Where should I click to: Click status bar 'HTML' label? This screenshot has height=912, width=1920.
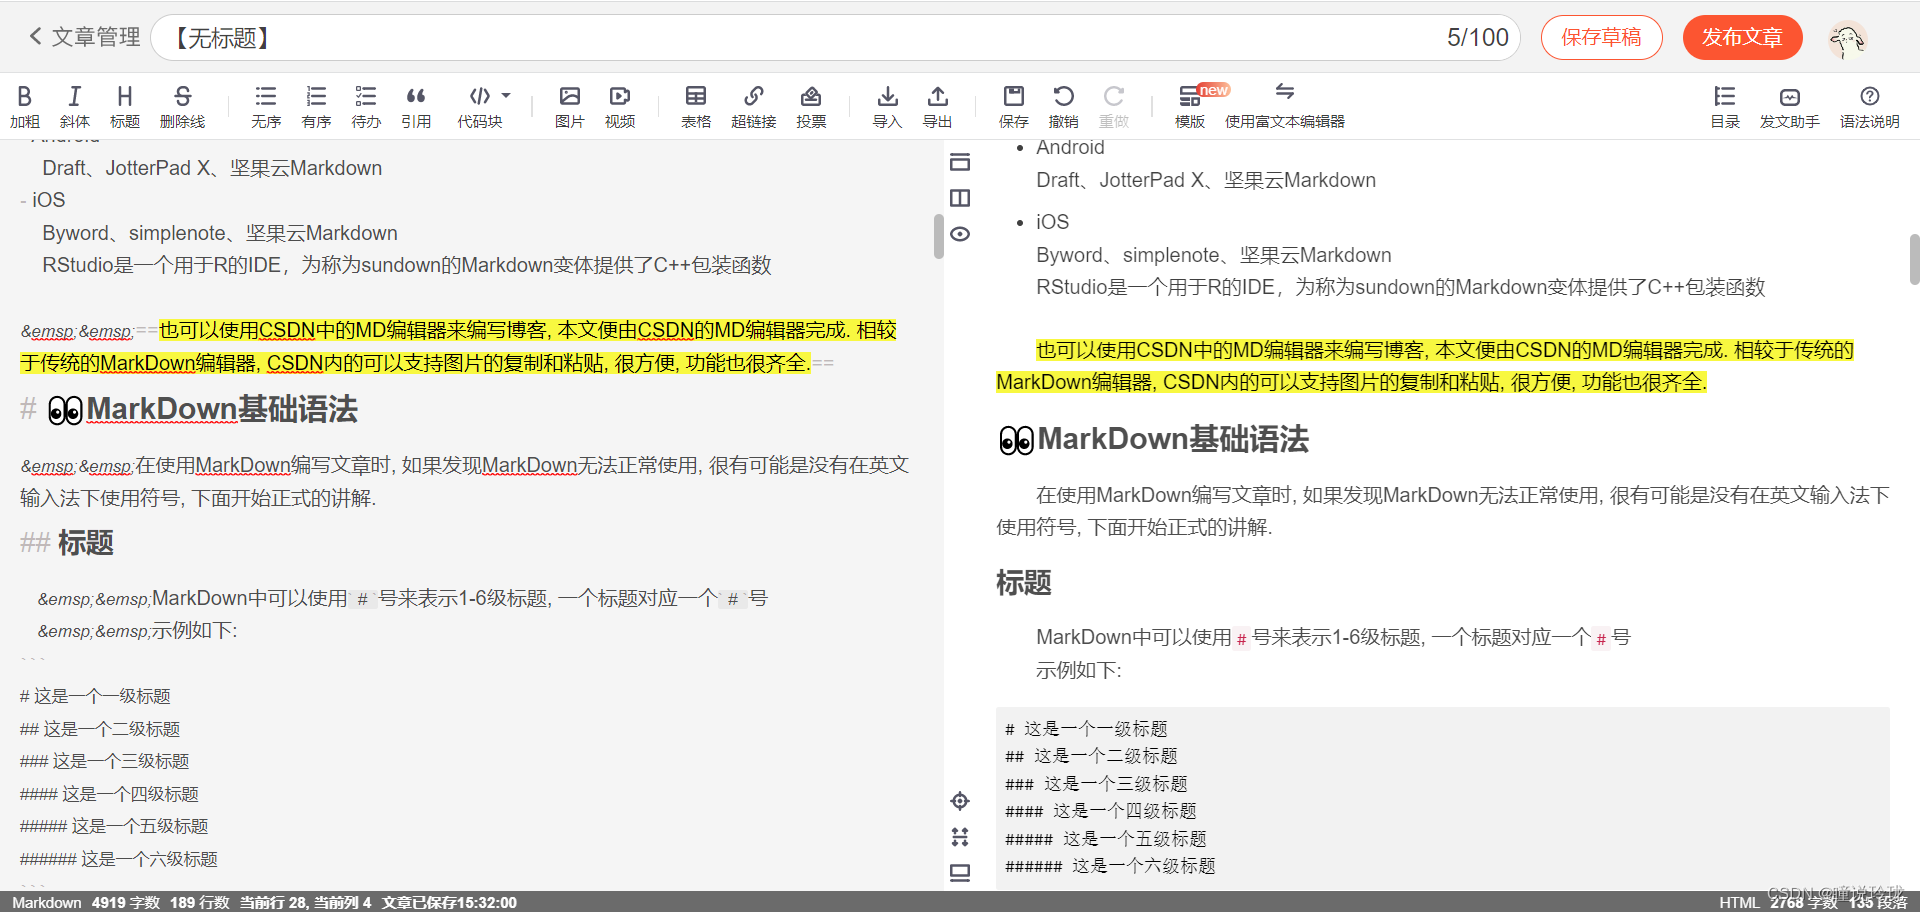1739,902
